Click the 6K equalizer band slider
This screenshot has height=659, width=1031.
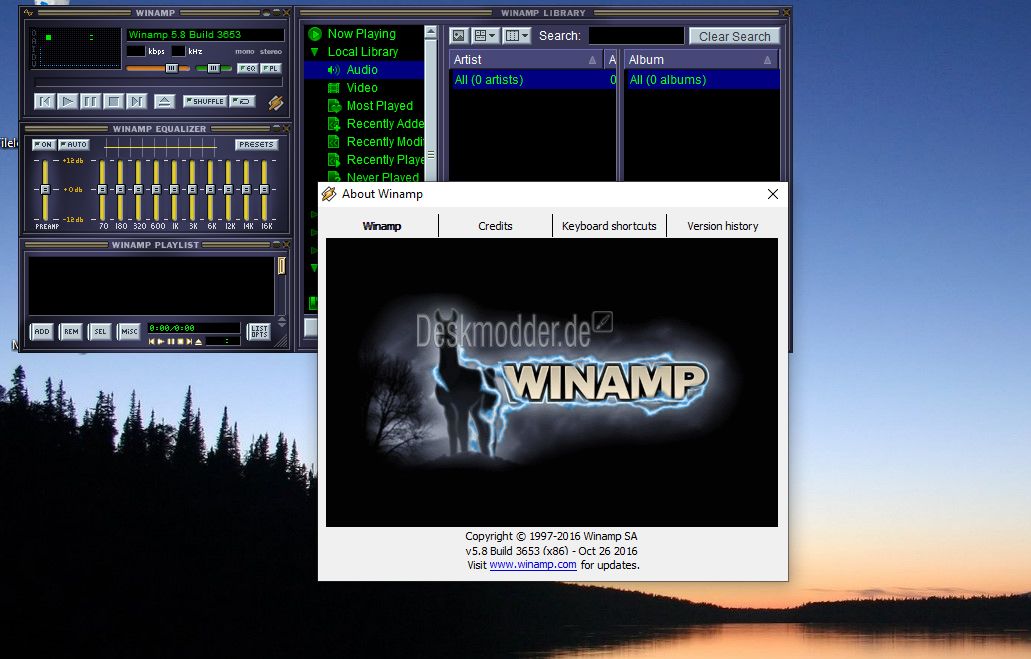tap(210, 189)
